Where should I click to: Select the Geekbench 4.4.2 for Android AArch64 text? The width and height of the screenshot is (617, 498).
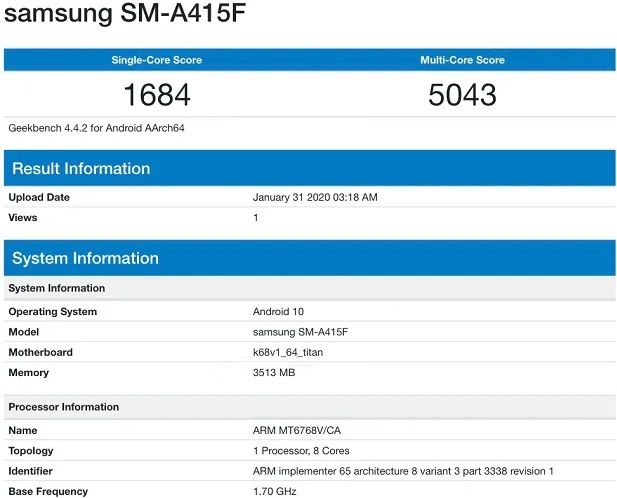coord(96,128)
